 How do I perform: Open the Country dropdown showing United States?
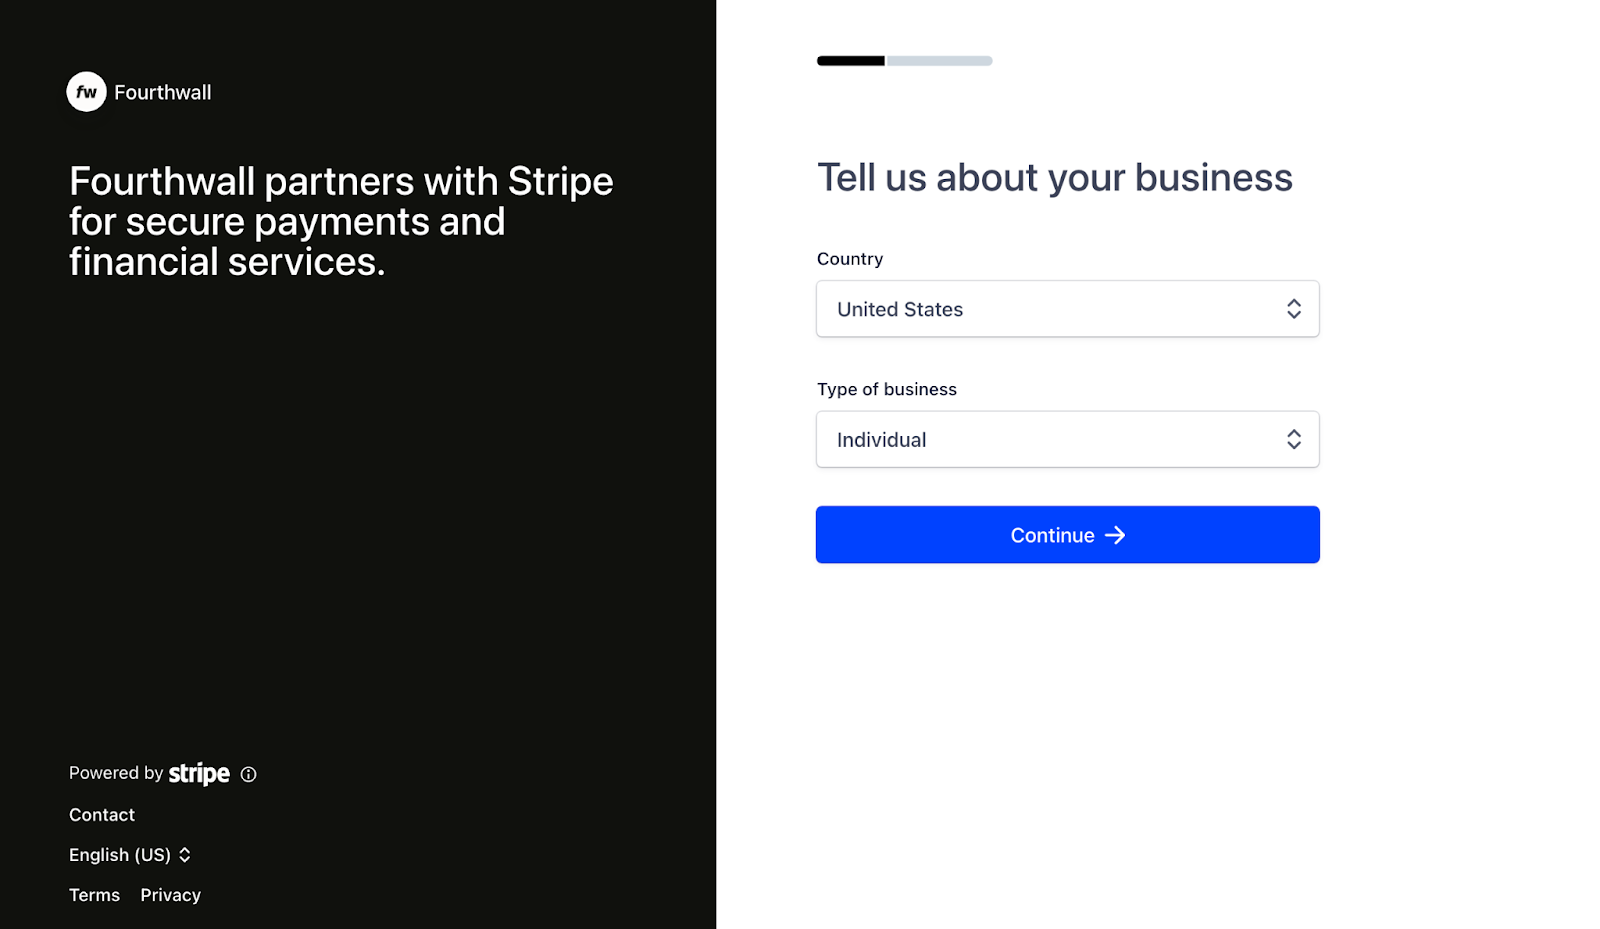pos(1067,309)
